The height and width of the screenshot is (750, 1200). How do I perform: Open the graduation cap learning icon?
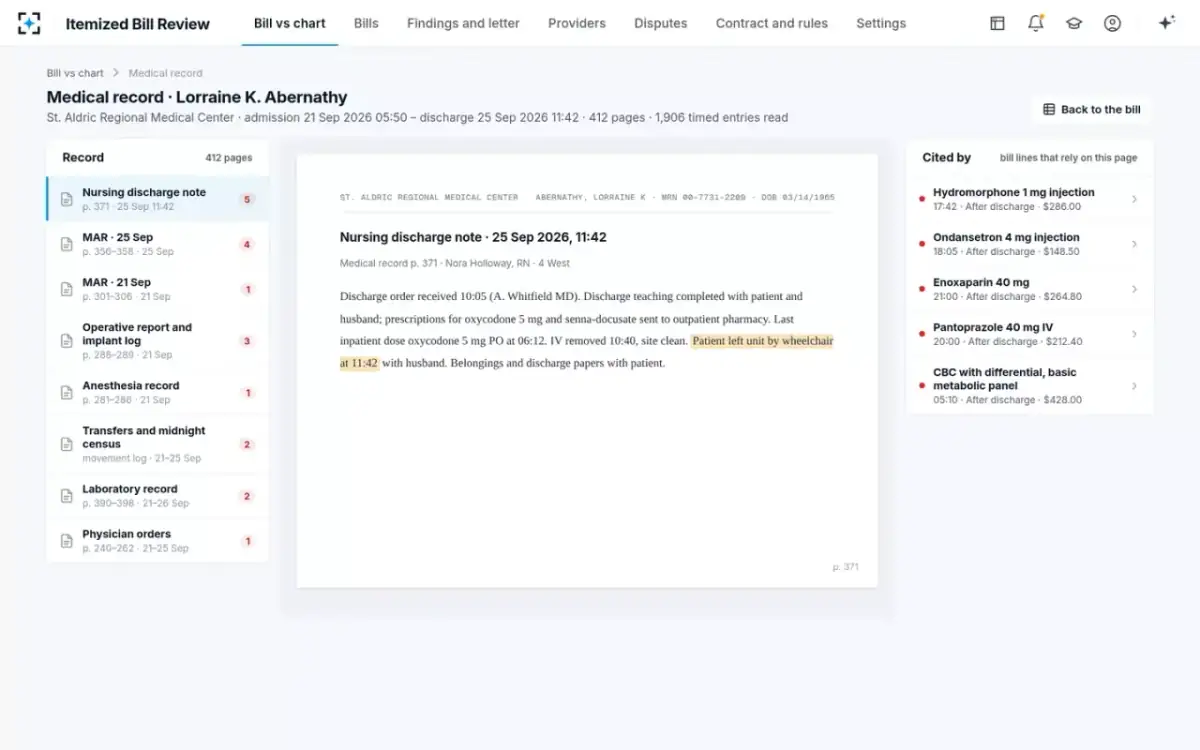[1074, 23]
